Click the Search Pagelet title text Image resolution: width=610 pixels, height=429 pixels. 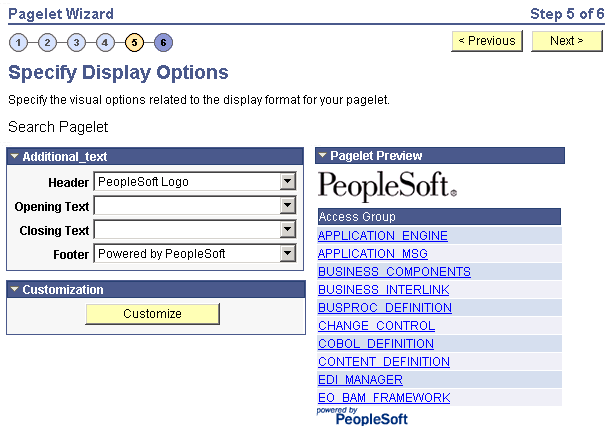point(58,127)
